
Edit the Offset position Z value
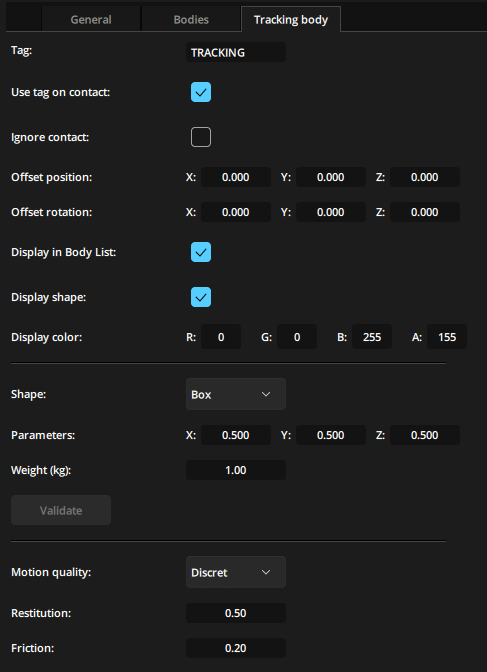(x=425, y=177)
